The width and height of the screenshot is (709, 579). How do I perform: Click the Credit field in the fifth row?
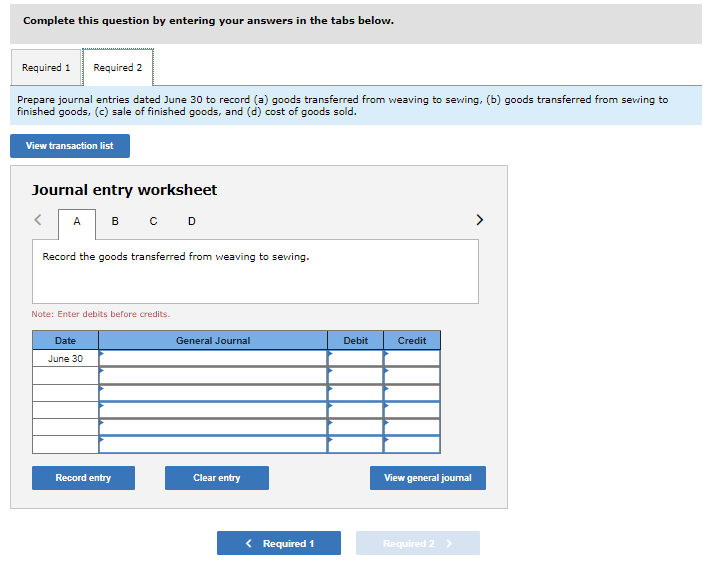pos(412,427)
